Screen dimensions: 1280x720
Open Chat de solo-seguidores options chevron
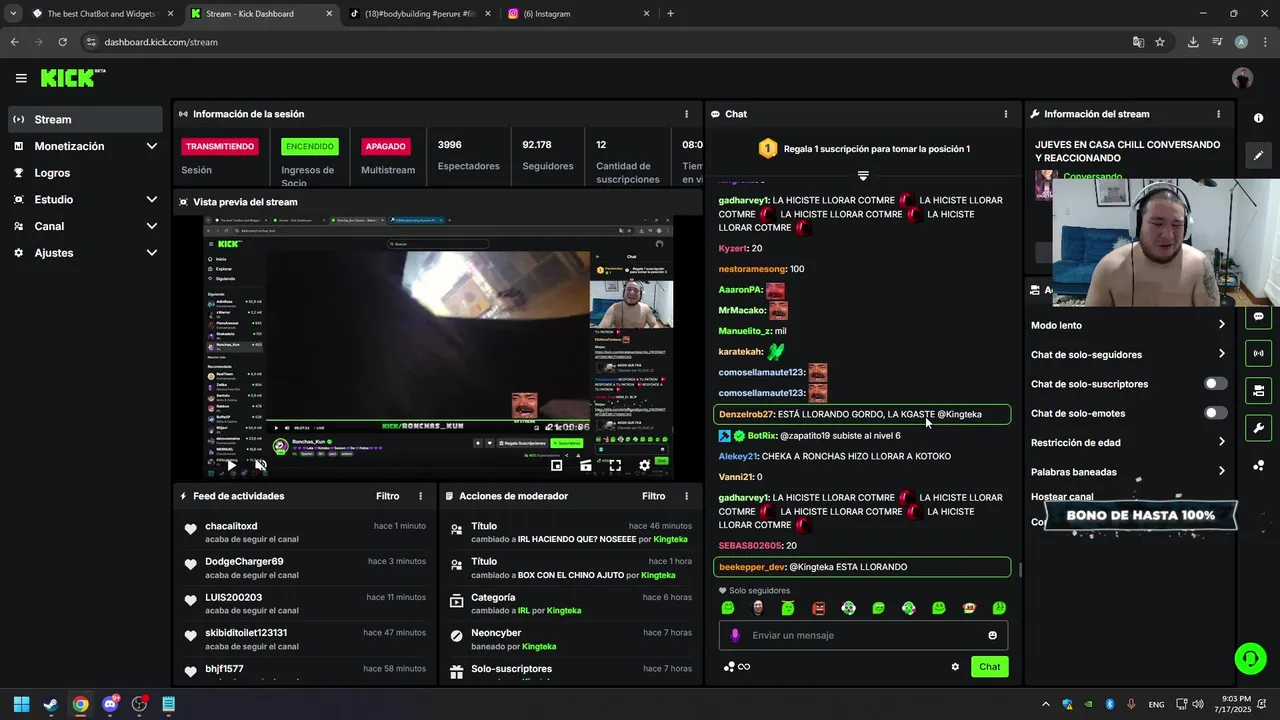[1221, 354]
